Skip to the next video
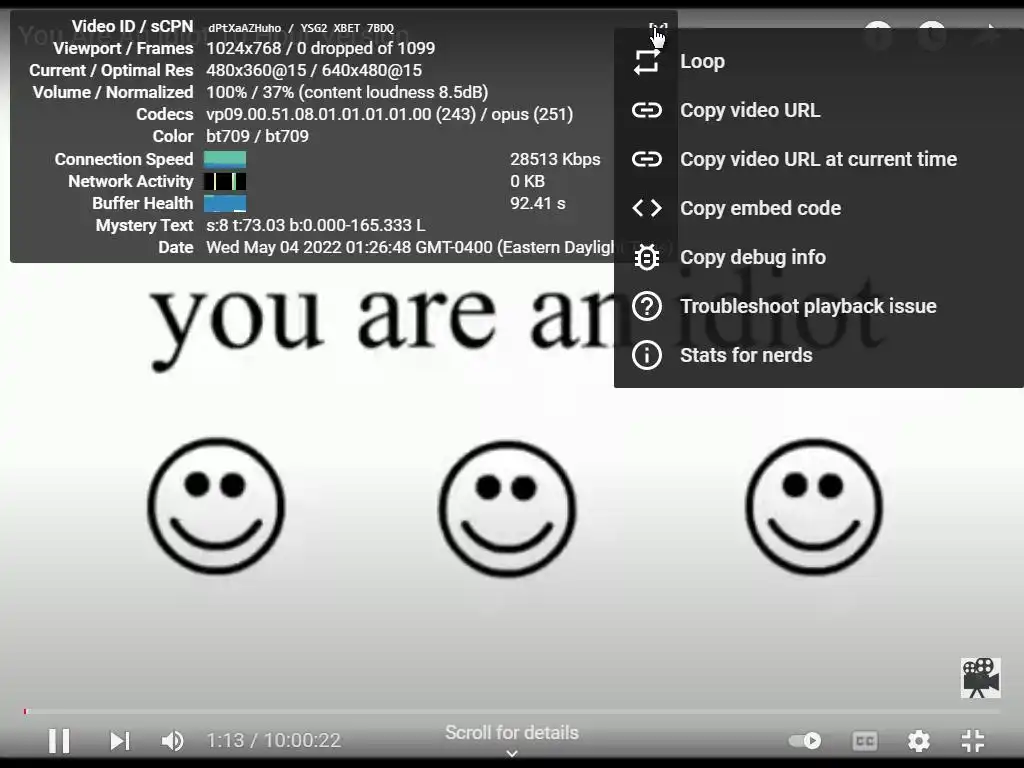This screenshot has width=1024, height=768. tap(120, 741)
